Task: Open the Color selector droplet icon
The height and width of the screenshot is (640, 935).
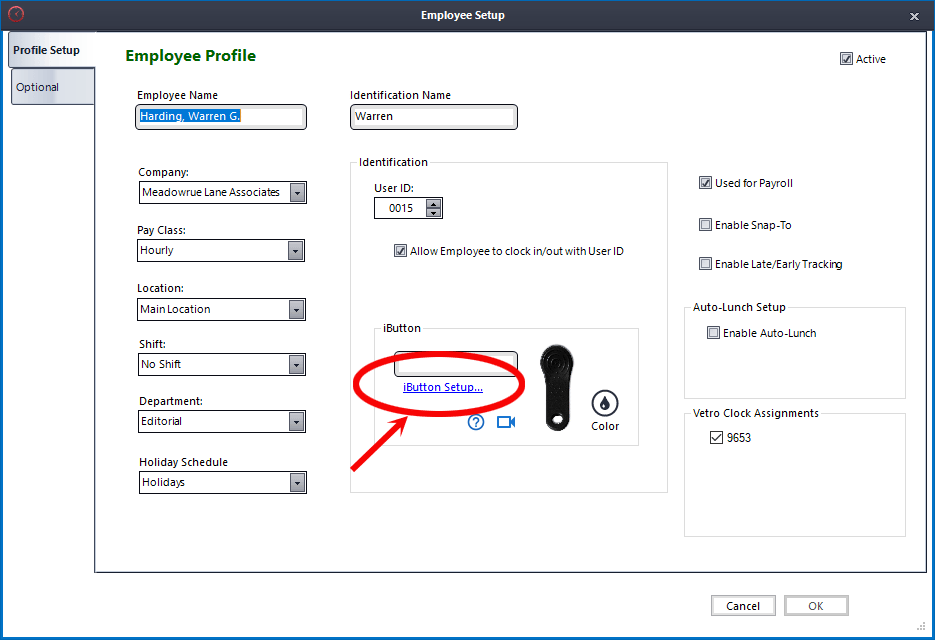Action: (604, 403)
